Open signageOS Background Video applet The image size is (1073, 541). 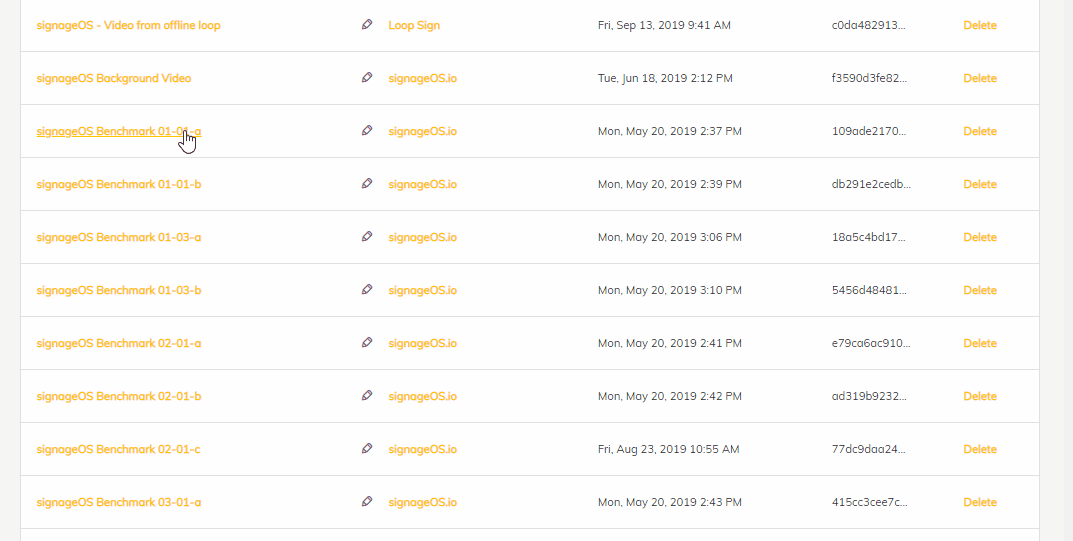tap(114, 78)
